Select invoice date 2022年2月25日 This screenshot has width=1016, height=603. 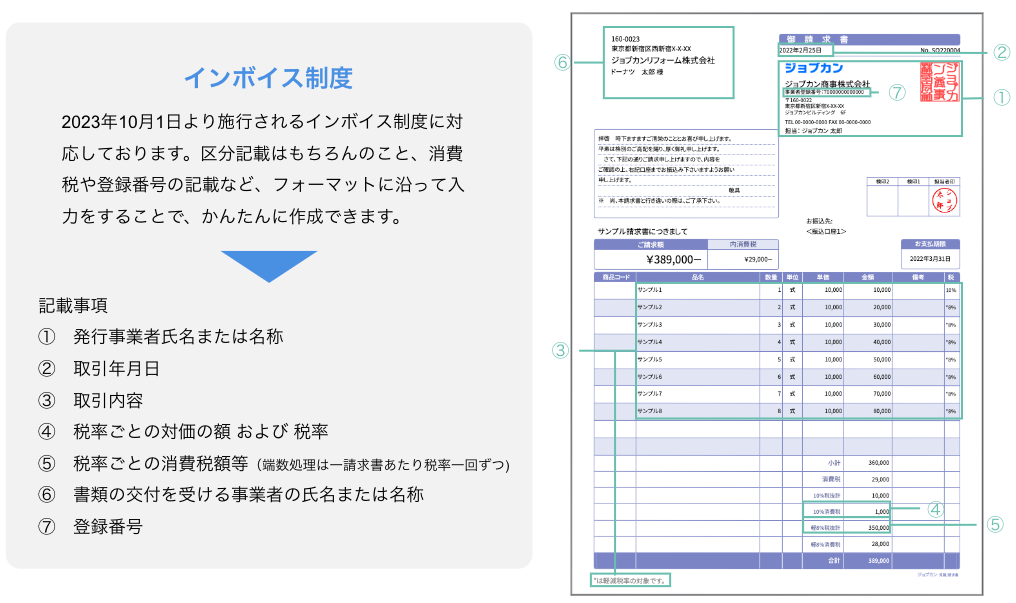pyautogui.click(x=800, y=50)
